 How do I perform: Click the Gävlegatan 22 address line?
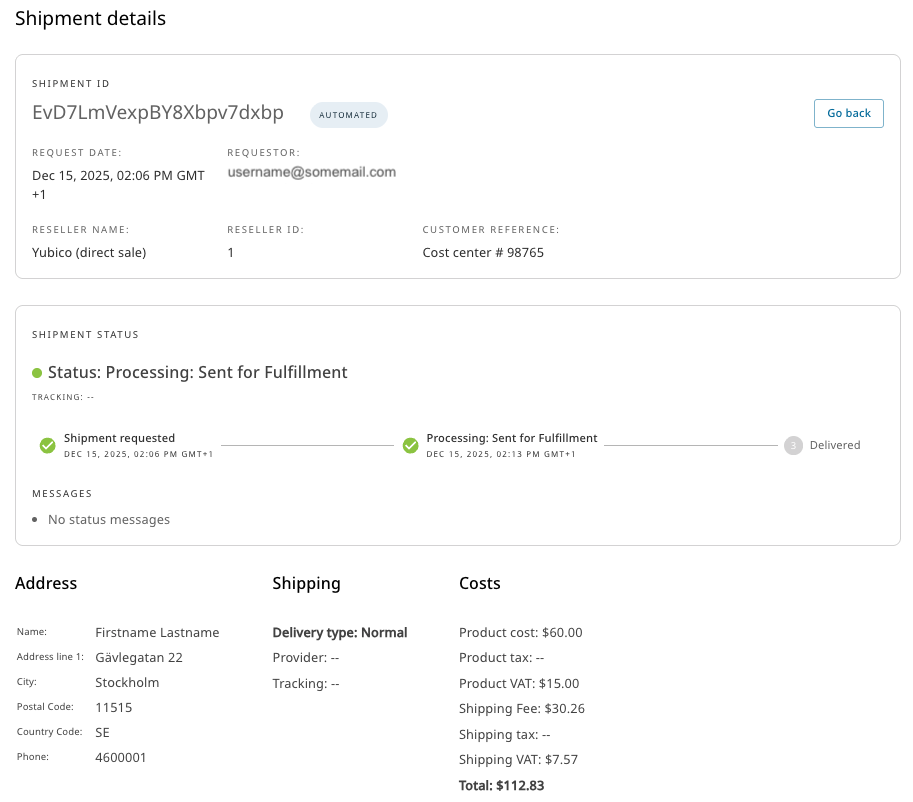(x=139, y=658)
